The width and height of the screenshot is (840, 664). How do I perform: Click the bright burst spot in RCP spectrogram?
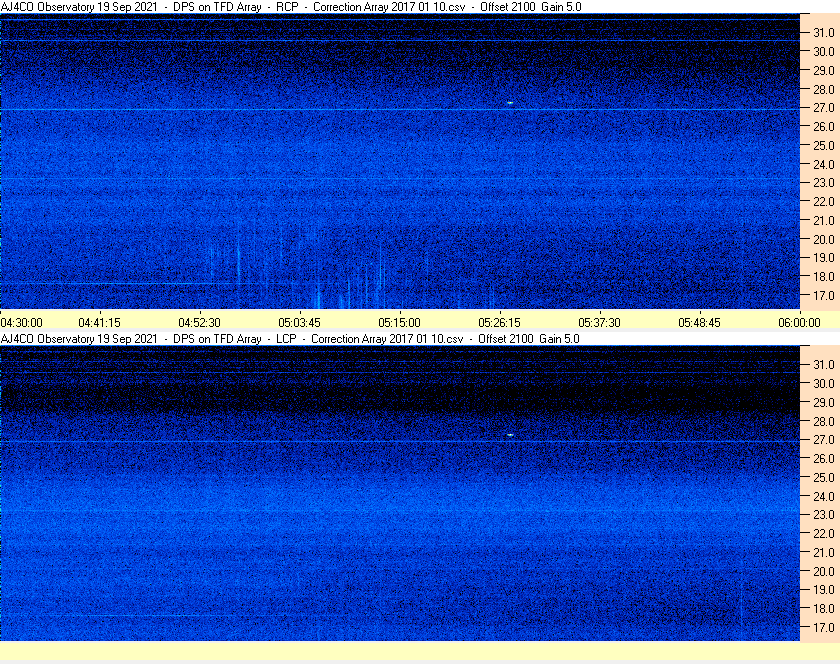coord(510,102)
